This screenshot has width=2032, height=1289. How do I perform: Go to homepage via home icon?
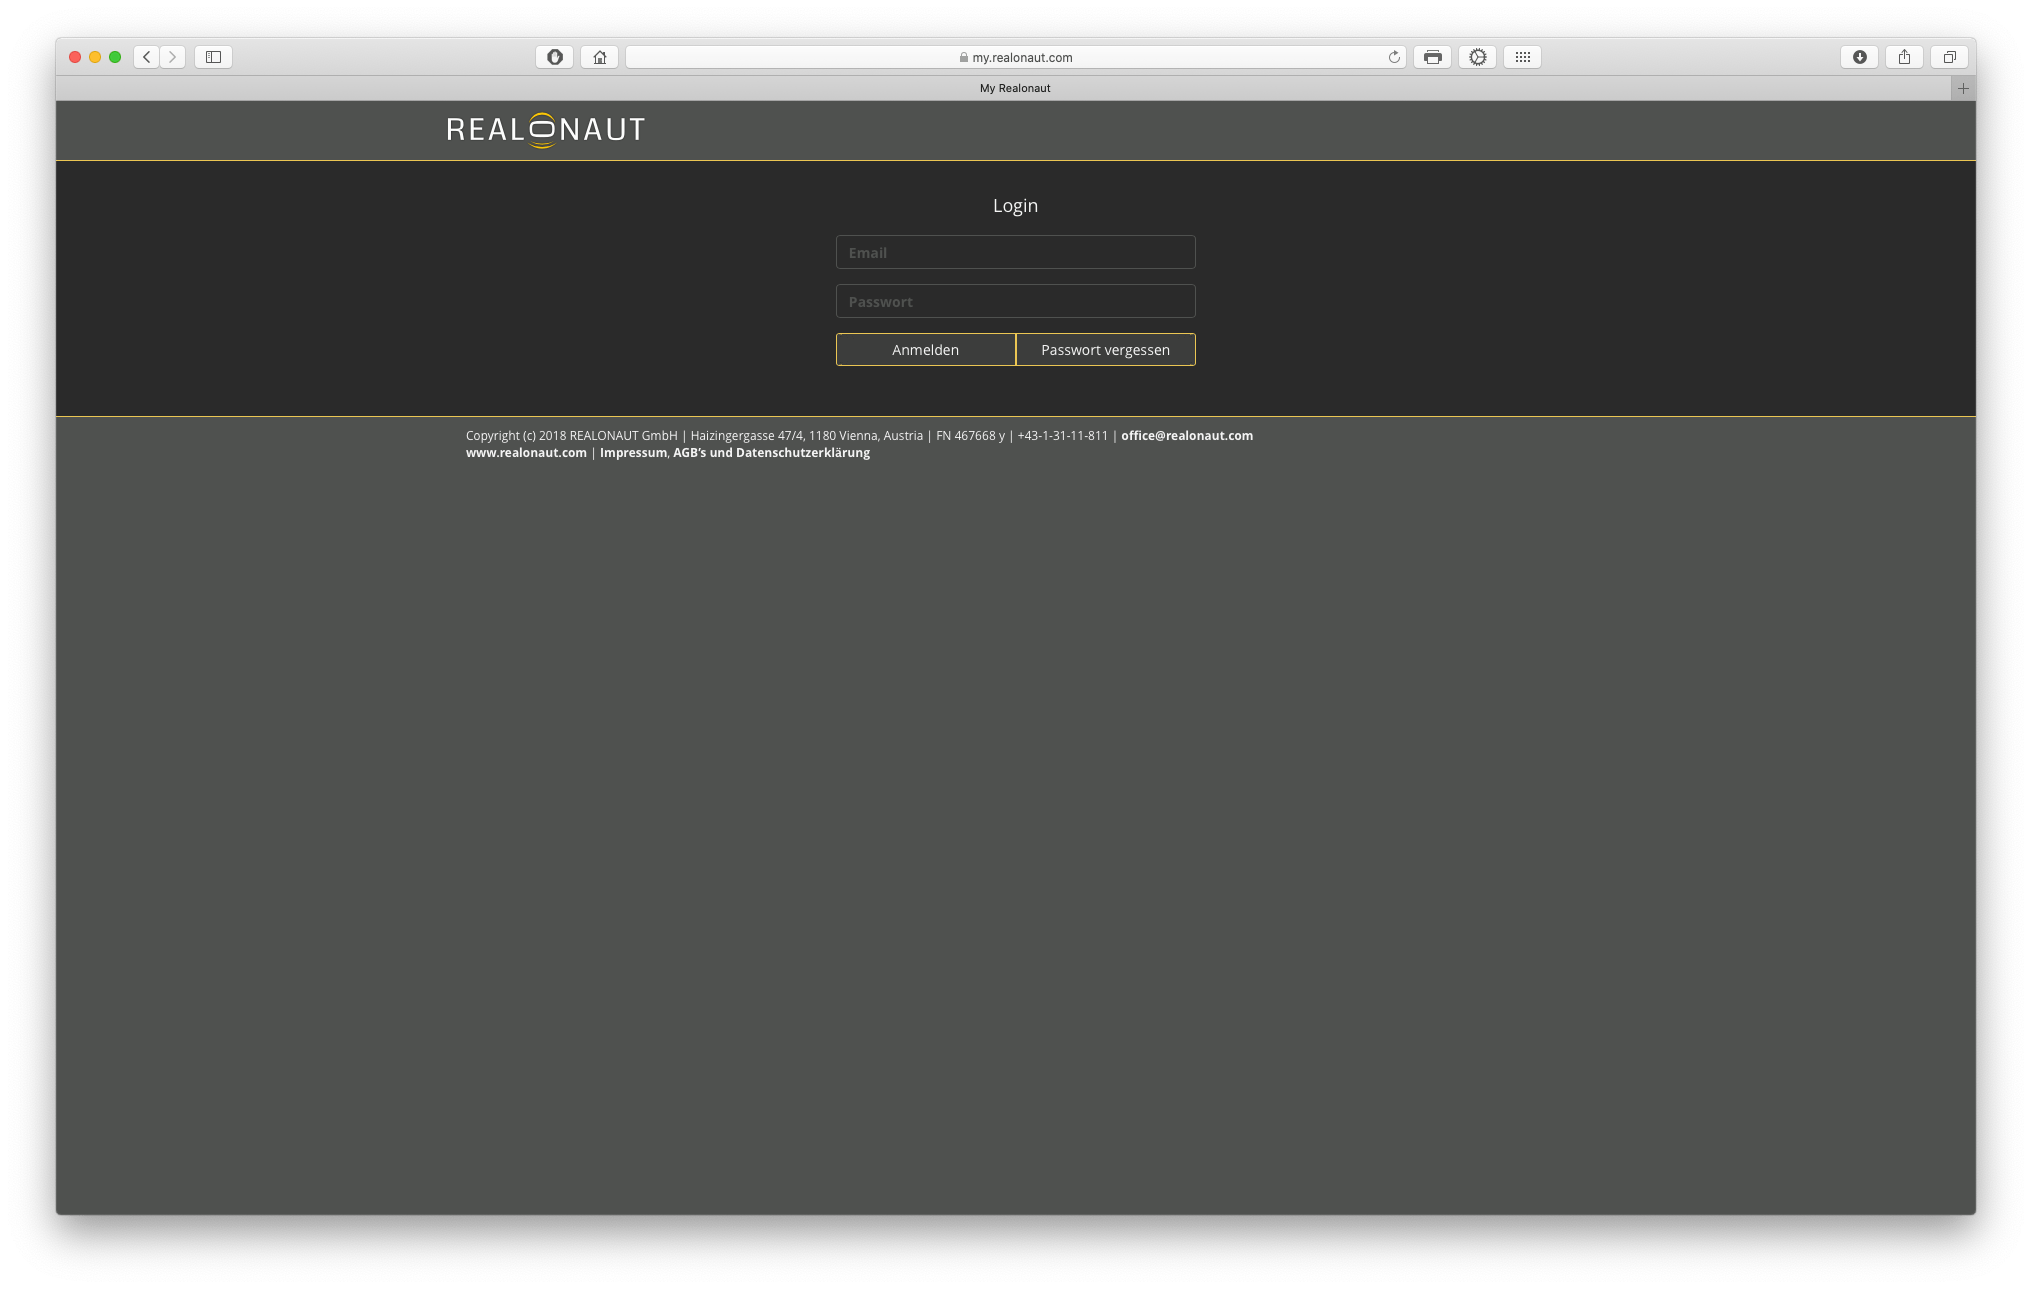point(600,57)
